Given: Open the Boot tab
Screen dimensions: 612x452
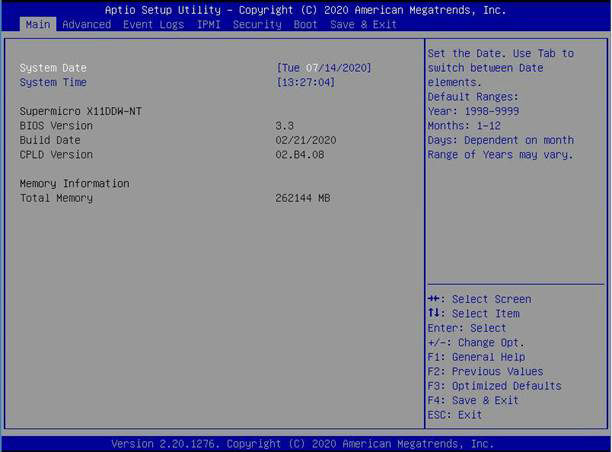Looking at the screenshot, I should pos(306,24).
